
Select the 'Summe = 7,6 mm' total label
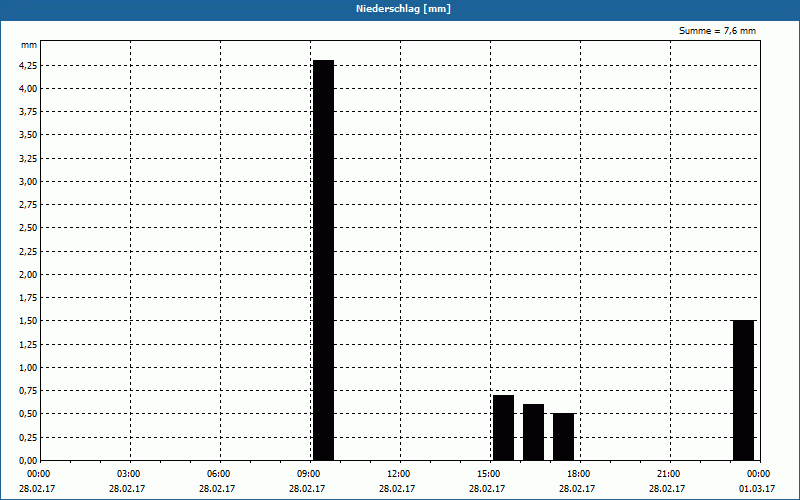click(717, 31)
